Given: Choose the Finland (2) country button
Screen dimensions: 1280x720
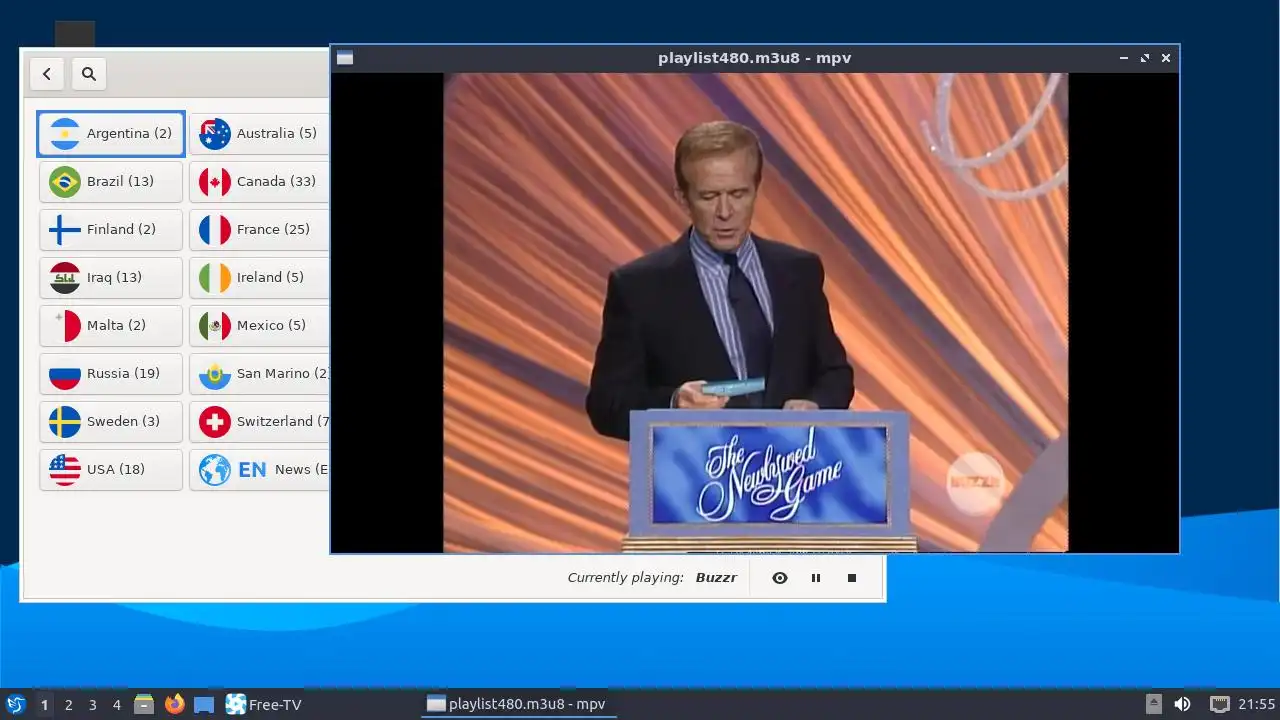Looking at the screenshot, I should (x=111, y=229).
